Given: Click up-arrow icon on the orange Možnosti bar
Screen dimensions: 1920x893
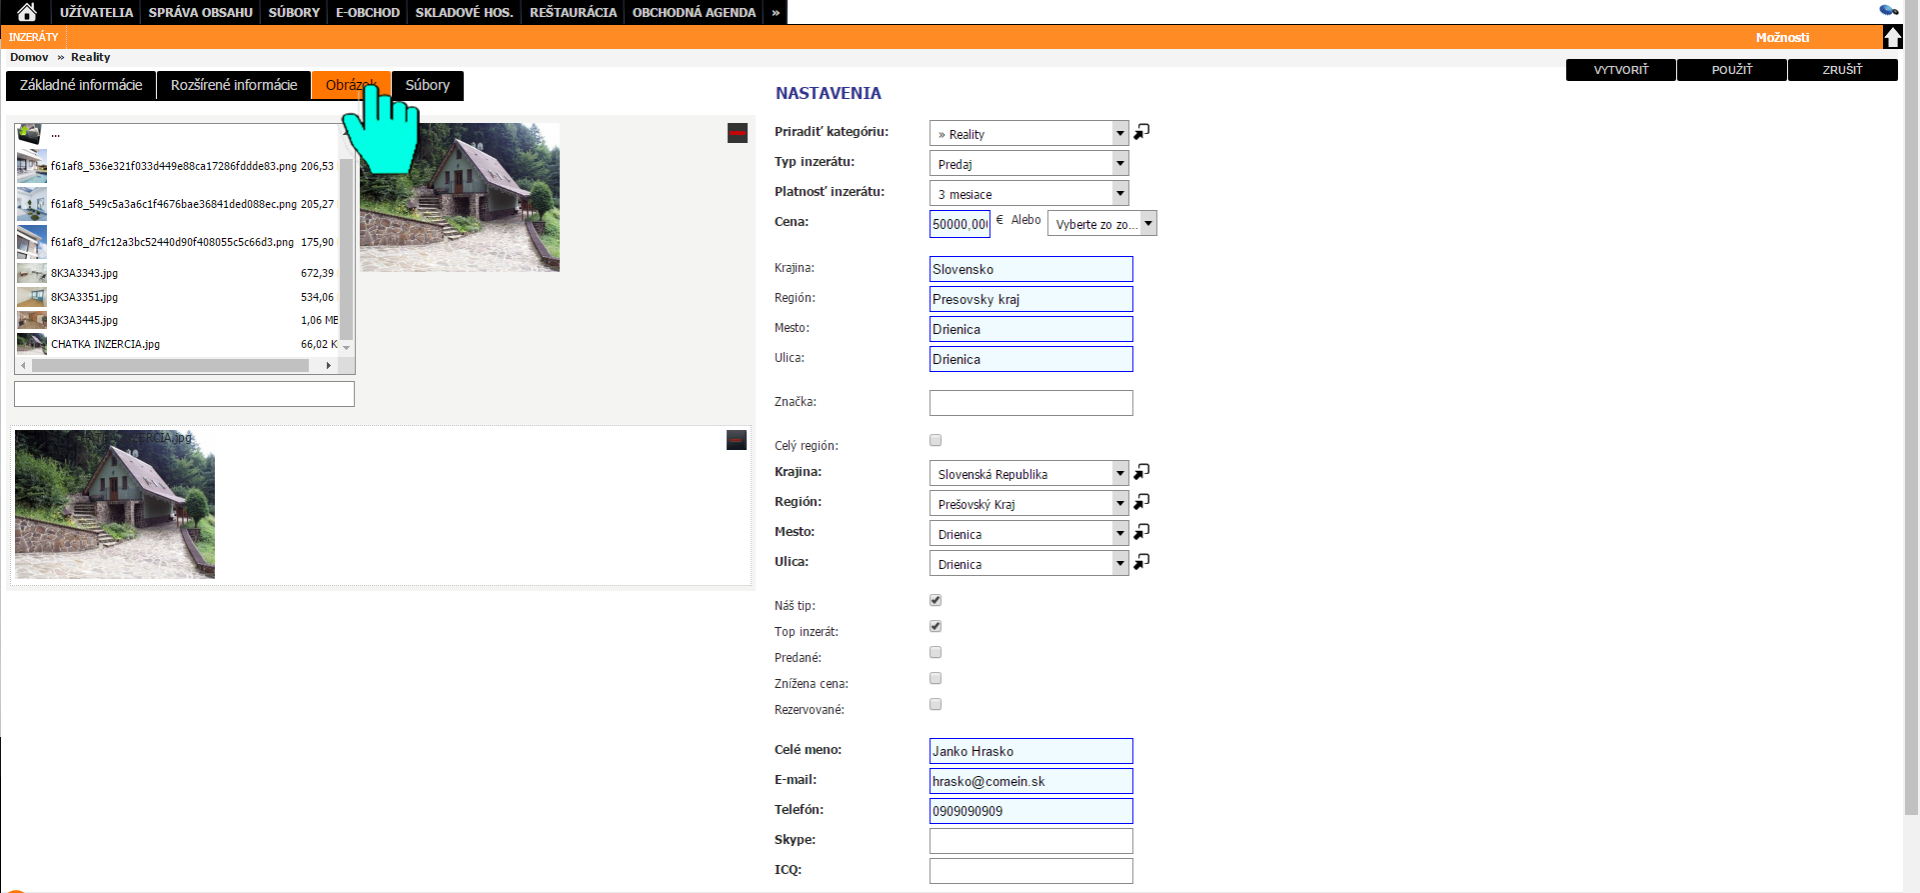Looking at the screenshot, I should click(1892, 37).
